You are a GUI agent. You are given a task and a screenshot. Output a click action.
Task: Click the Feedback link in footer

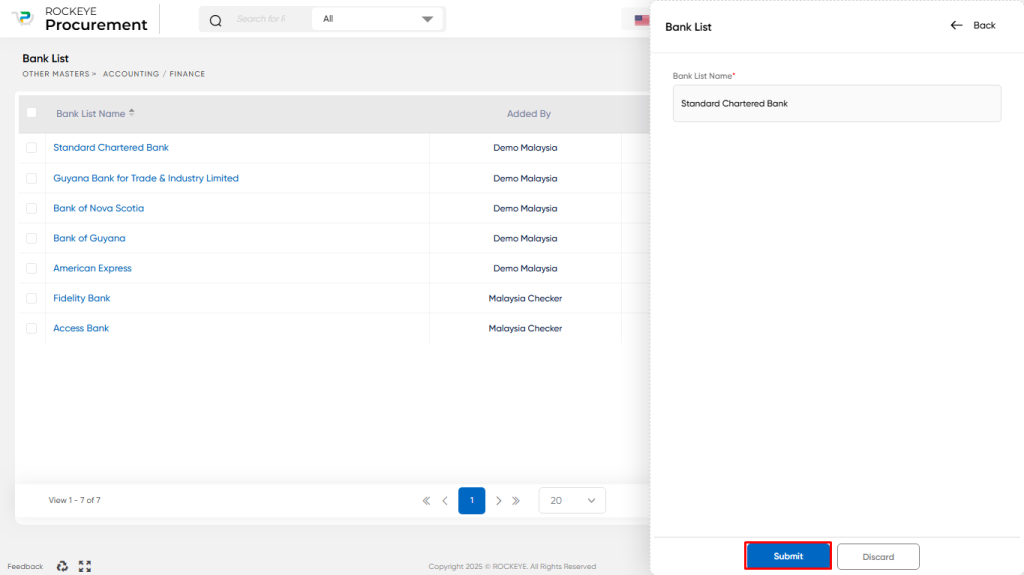click(x=25, y=567)
